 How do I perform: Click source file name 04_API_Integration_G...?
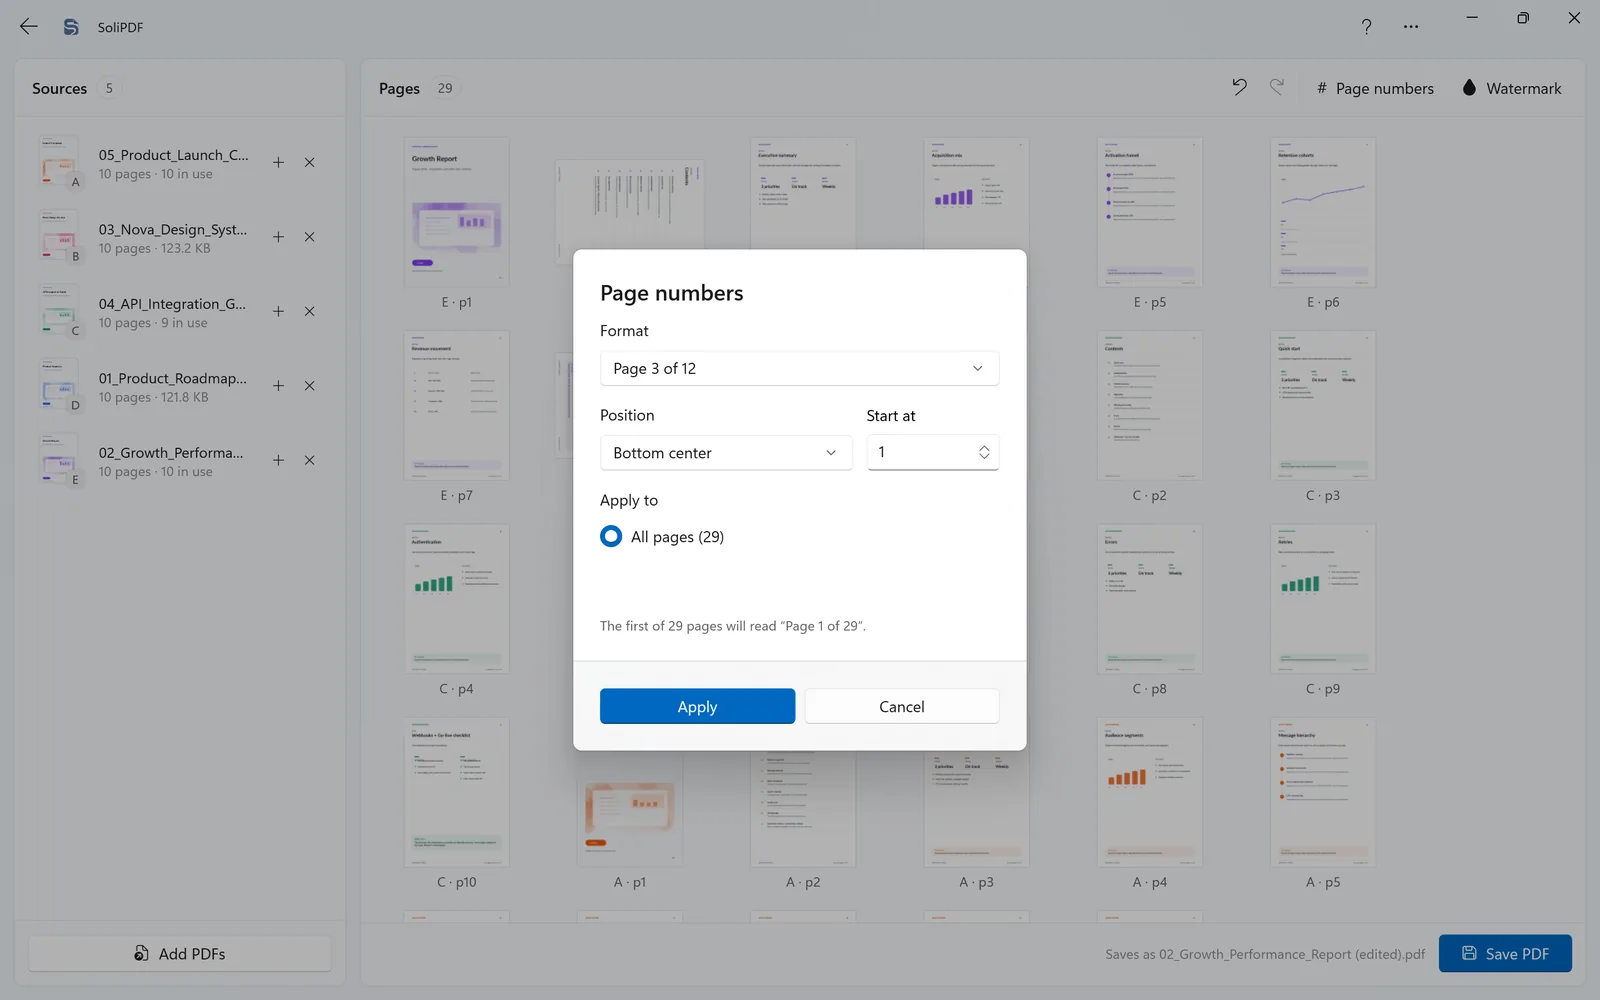(x=172, y=304)
